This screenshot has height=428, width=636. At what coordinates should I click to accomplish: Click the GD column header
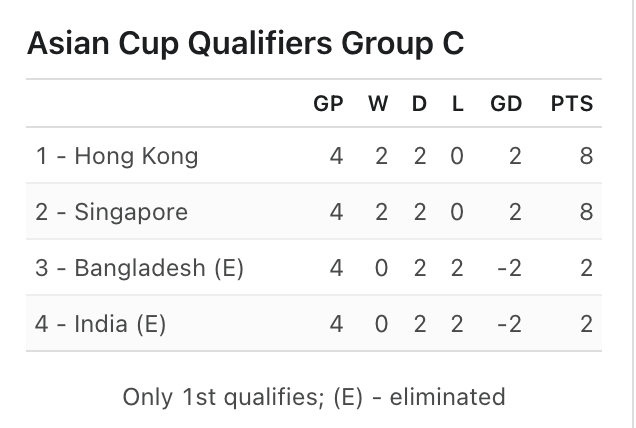[x=506, y=104]
